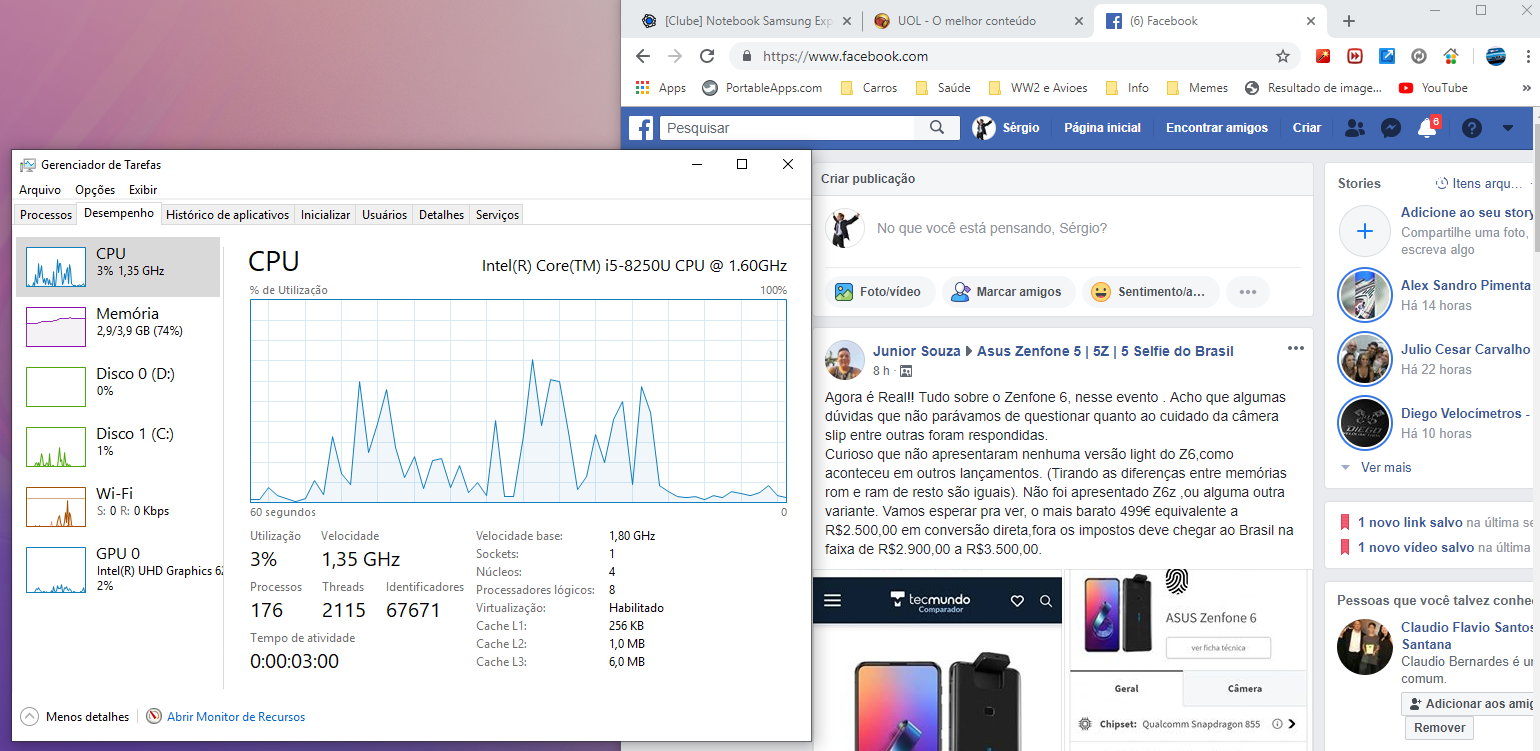The image size is (1540, 751).
Task: Open the Exibir menu in Task Manager
Action: pos(143,190)
